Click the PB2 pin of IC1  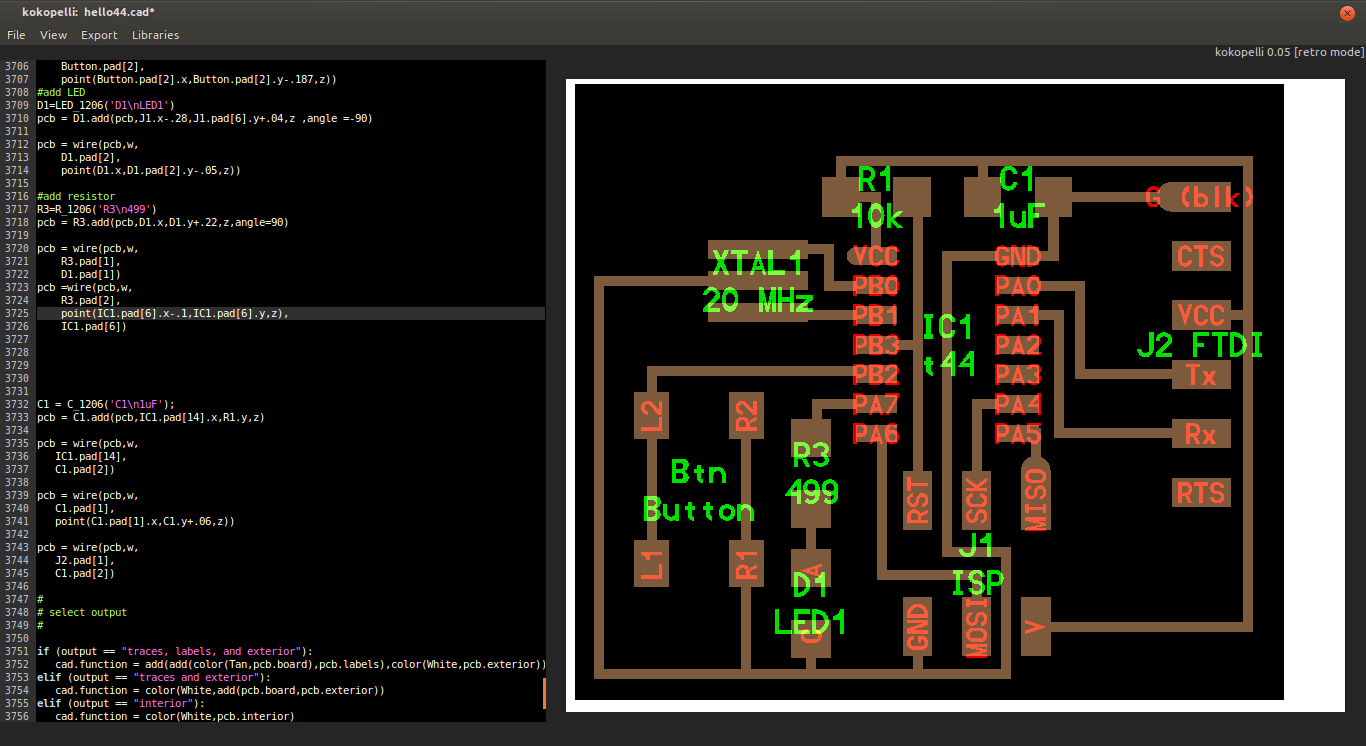click(876, 375)
